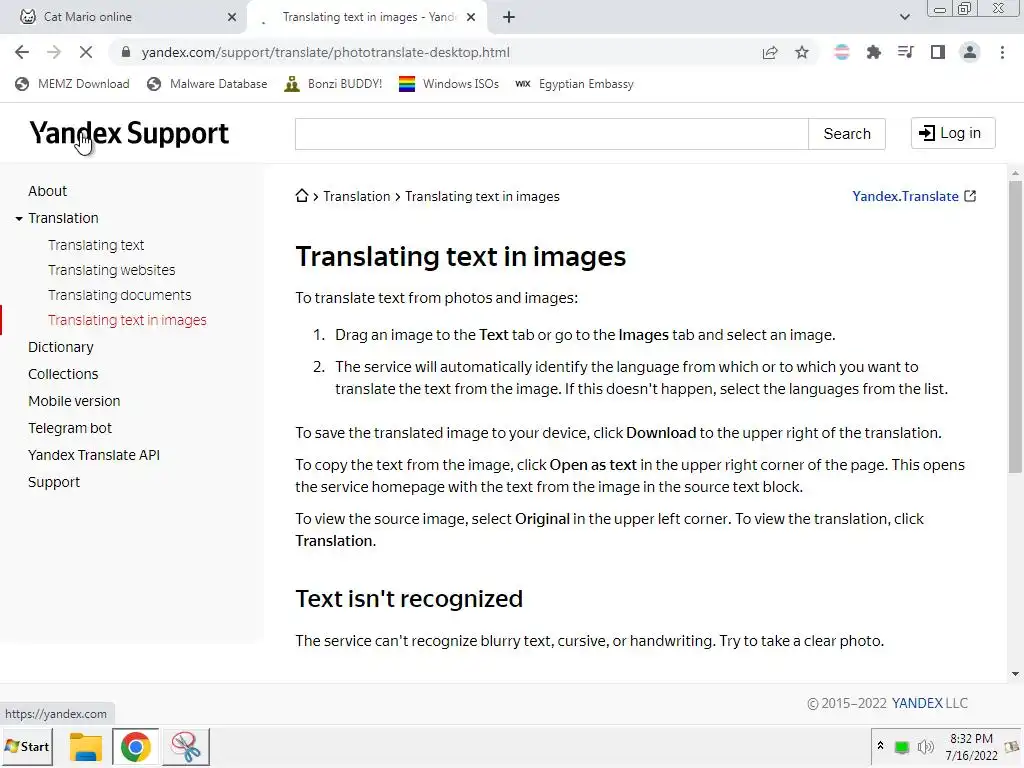Click the address bar URL
Image resolution: width=1024 pixels, height=768 pixels.
pyautogui.click(x=325, y=52)
